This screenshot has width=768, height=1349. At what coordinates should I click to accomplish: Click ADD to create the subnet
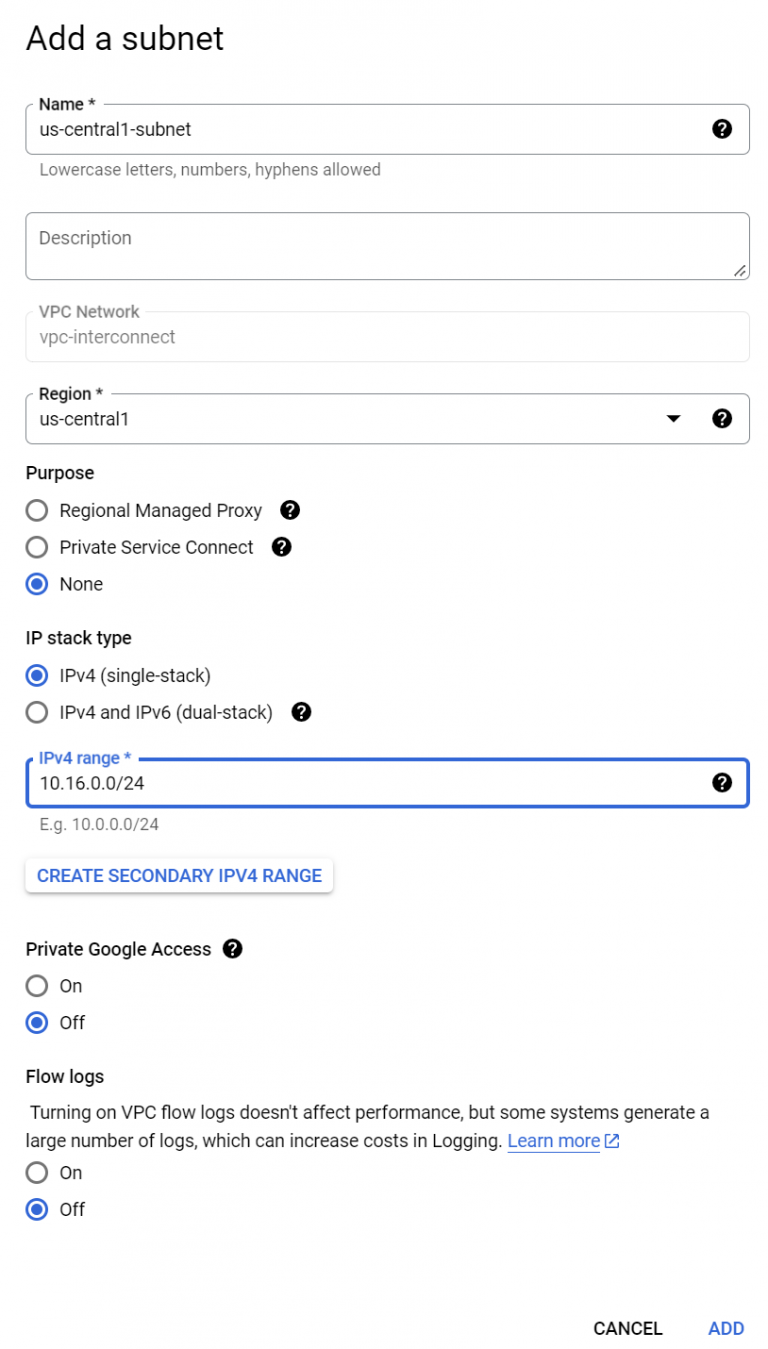[x=726, y=1328]
